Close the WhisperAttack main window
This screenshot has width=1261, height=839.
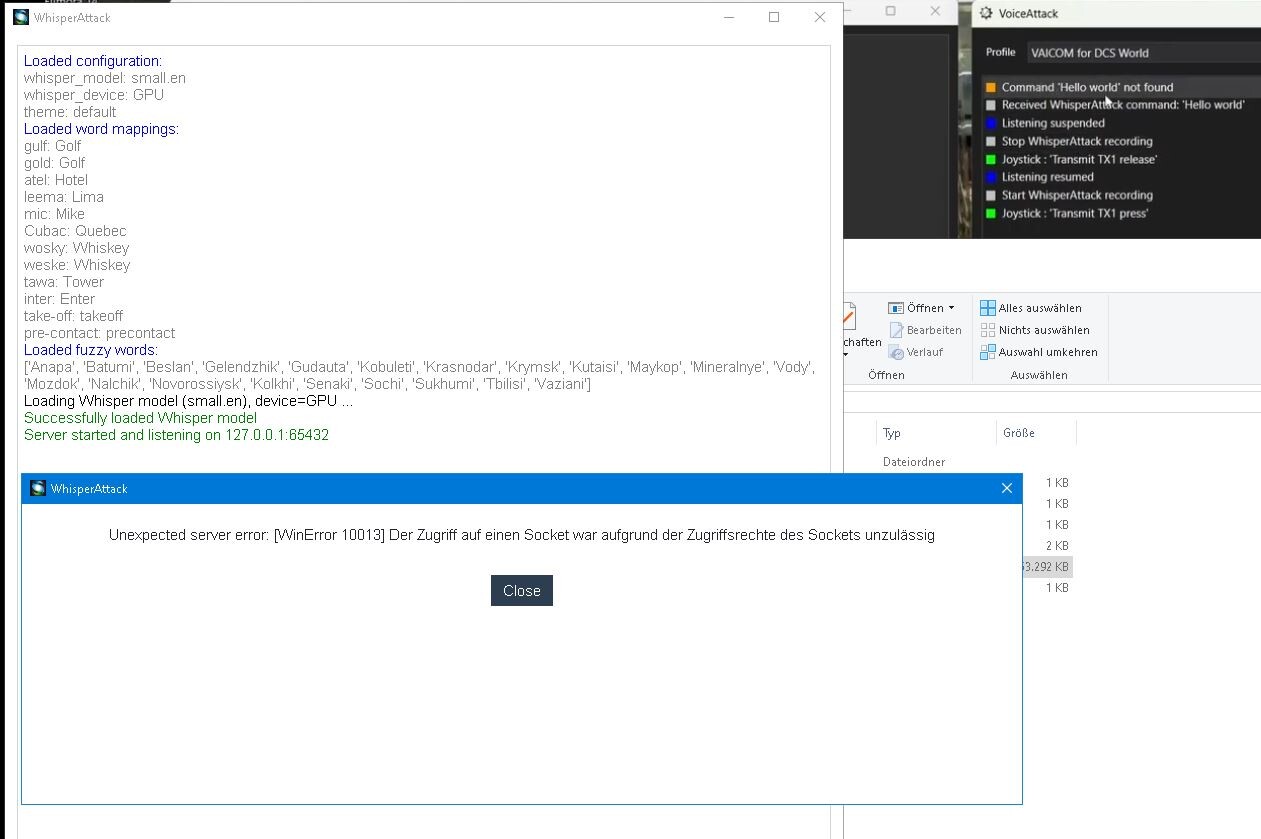click(820, 17)
